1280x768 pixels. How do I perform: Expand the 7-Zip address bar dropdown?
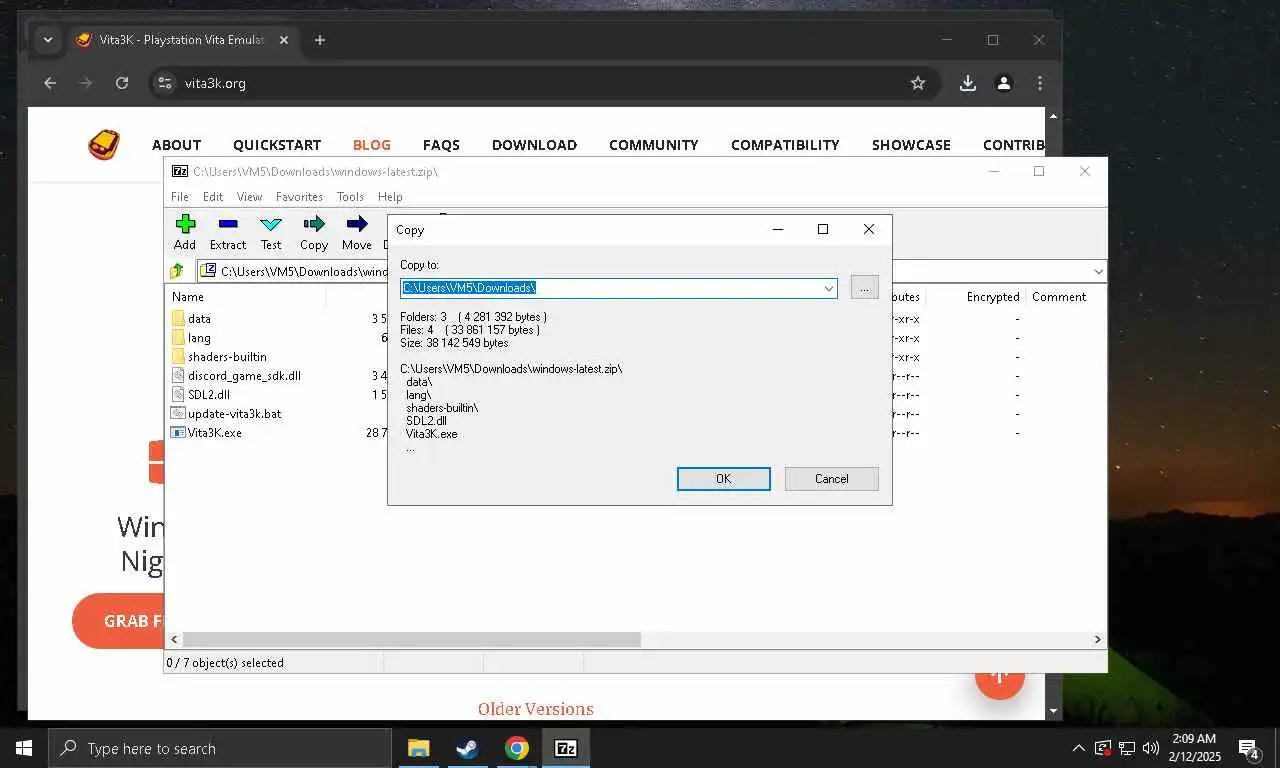[1098, 271]
